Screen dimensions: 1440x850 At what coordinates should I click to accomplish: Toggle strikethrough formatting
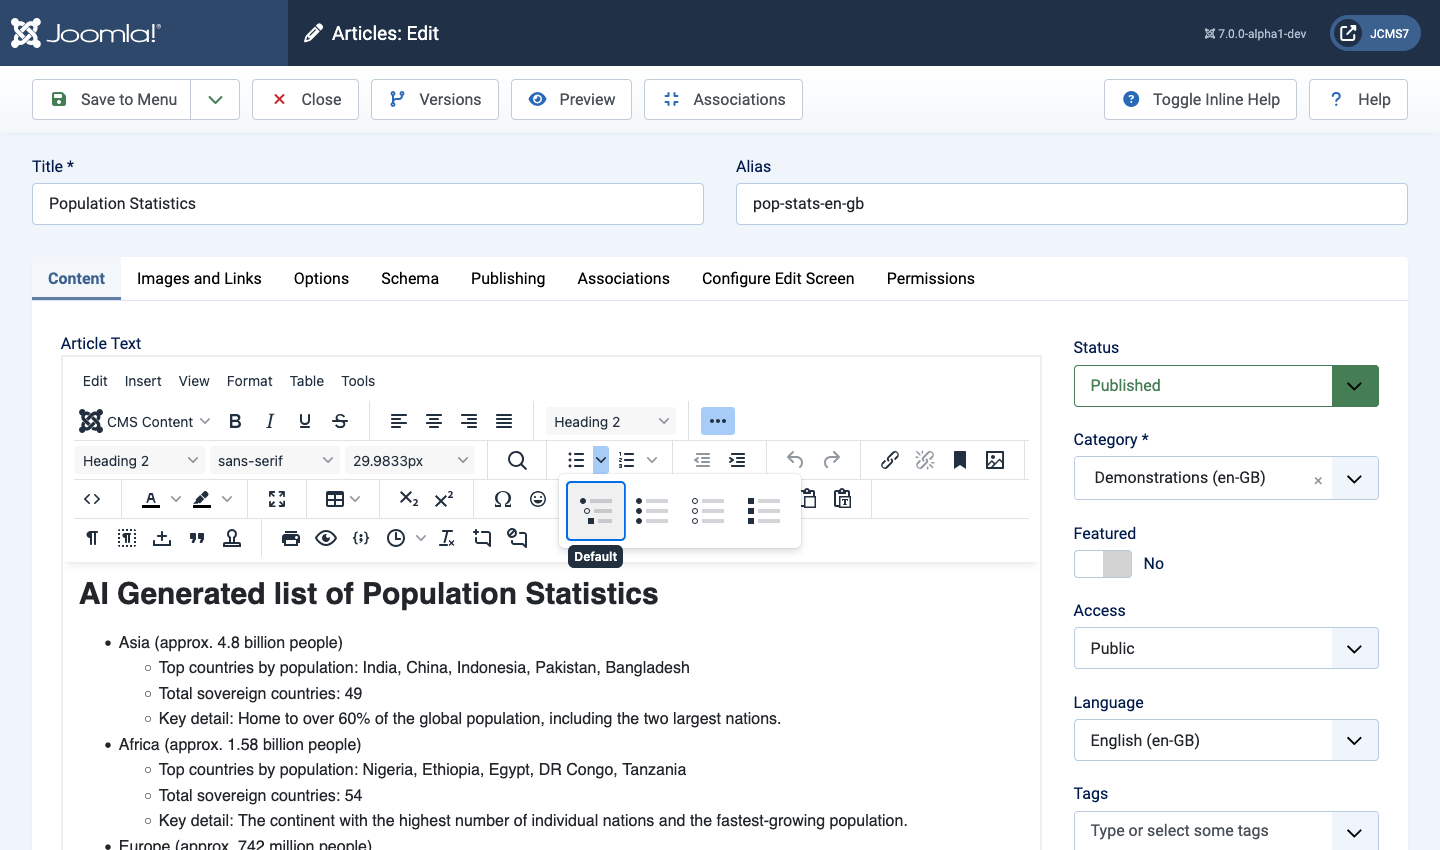(340, 421)
